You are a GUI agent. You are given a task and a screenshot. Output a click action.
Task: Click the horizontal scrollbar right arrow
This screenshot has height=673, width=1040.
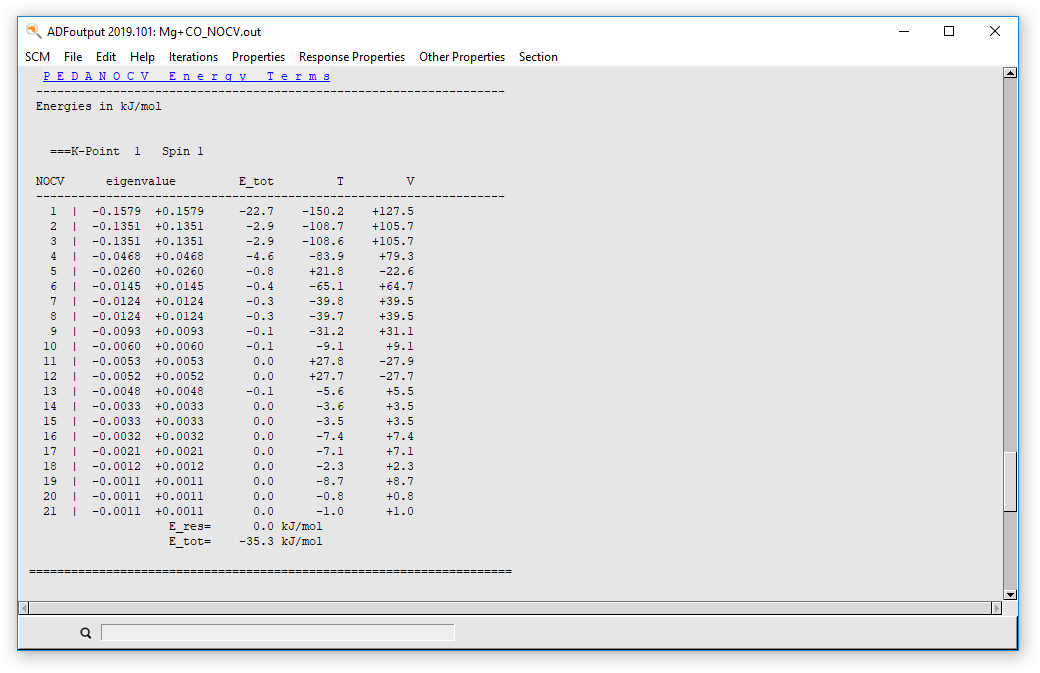coord(996,606)
